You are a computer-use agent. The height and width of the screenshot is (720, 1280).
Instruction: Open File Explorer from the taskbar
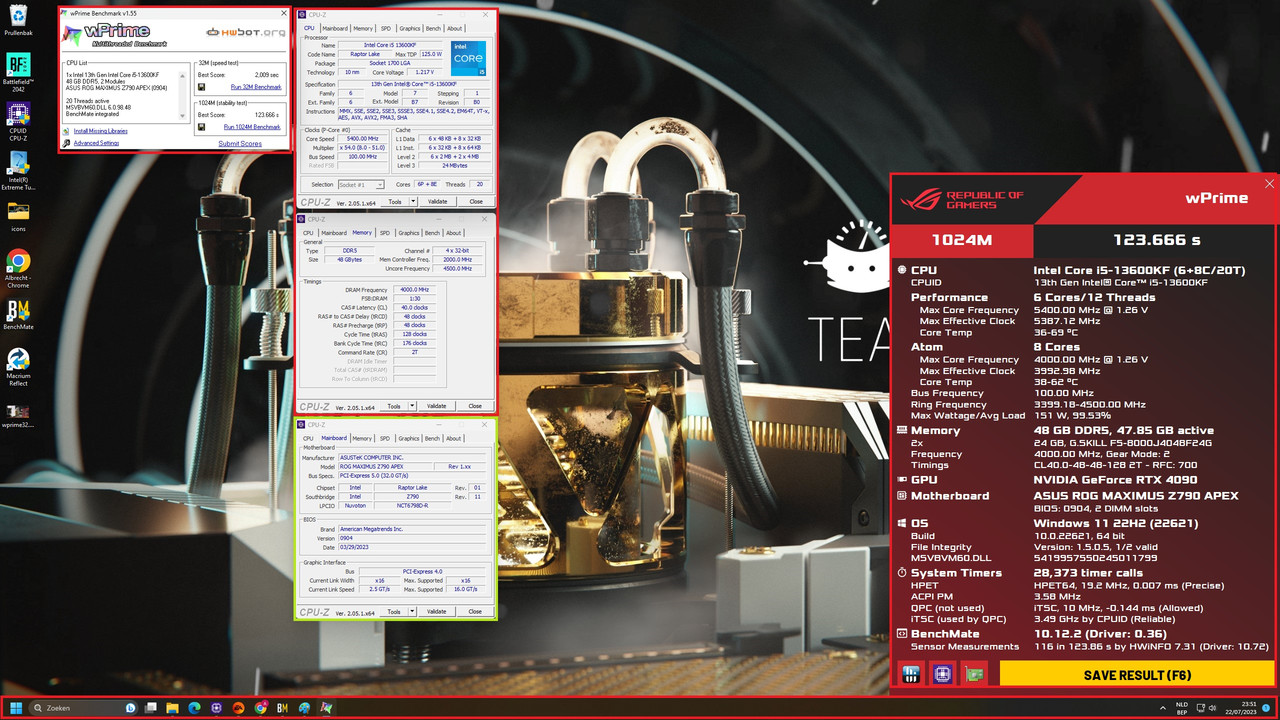[x=173, y=708]
